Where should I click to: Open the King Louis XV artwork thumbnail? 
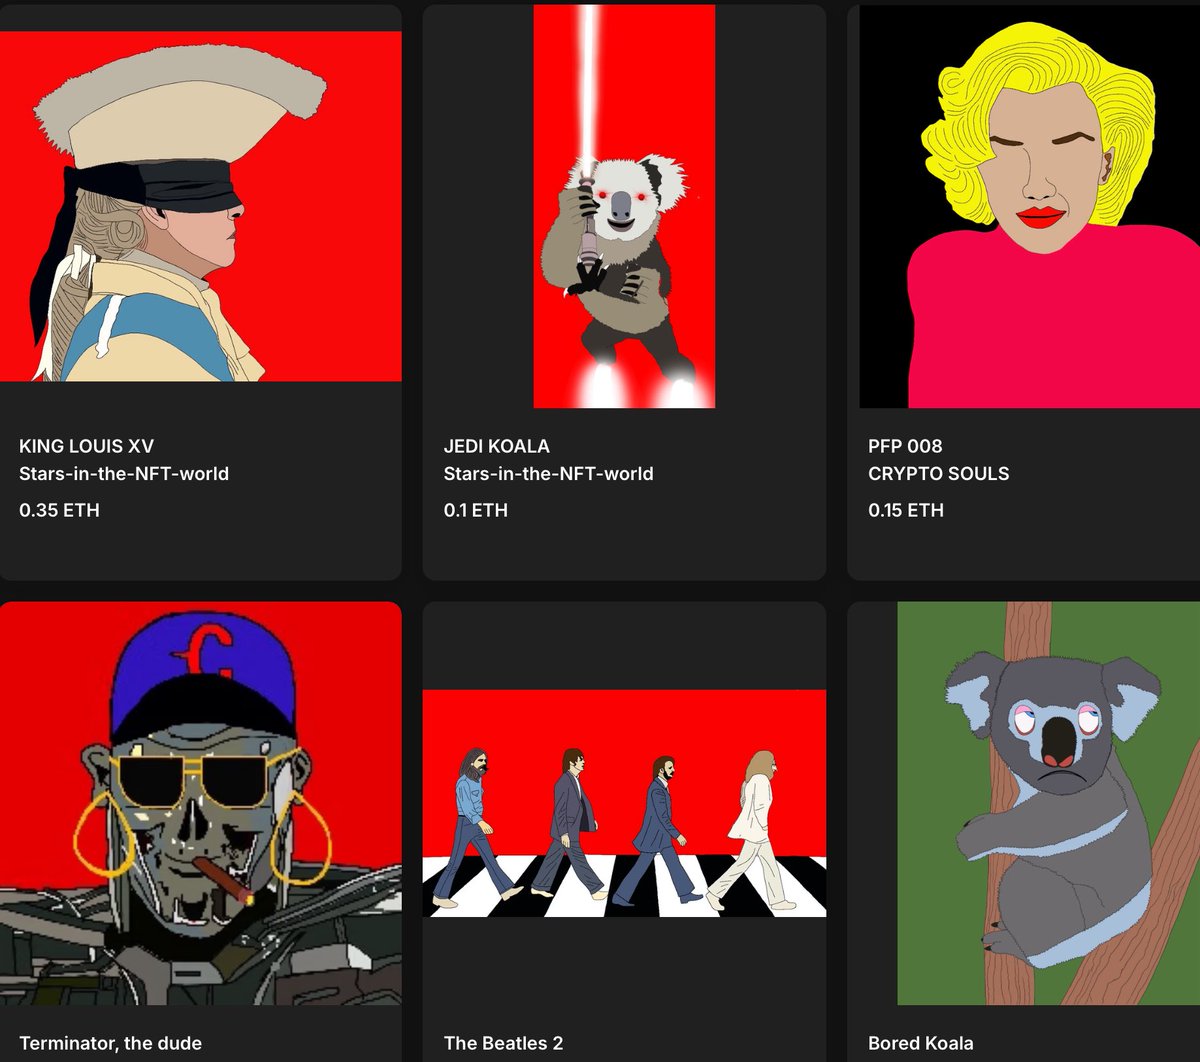[x=200, y=206]
